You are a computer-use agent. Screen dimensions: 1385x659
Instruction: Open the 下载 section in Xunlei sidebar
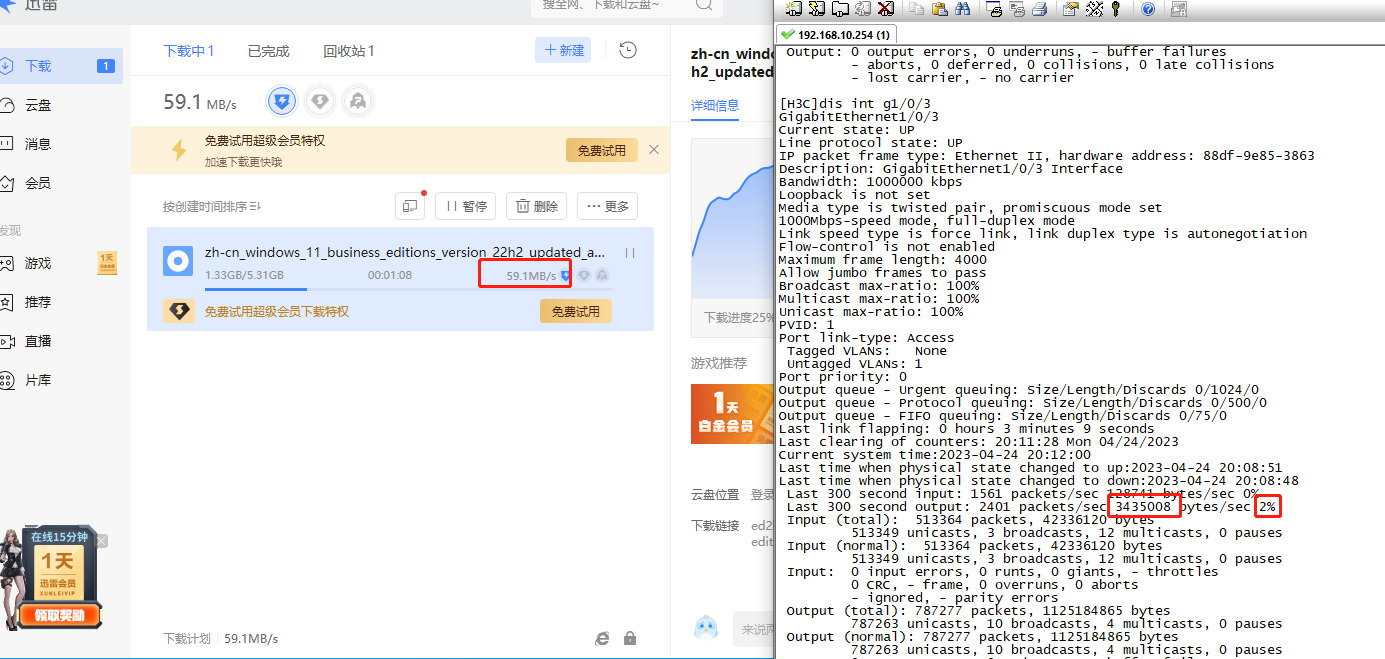click(60, 66)
